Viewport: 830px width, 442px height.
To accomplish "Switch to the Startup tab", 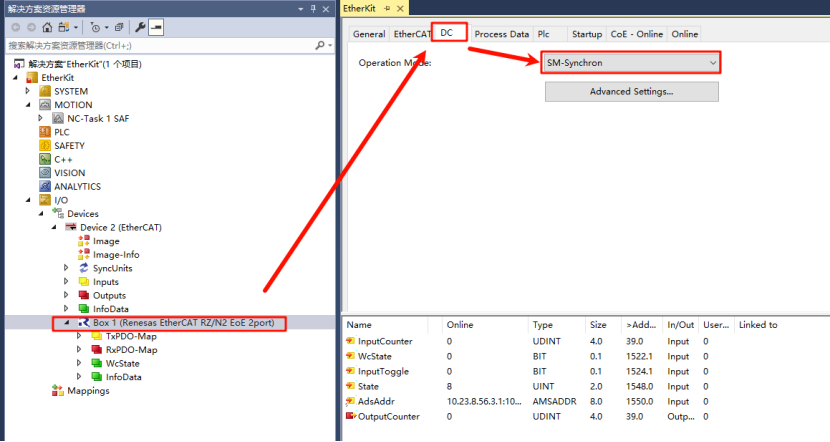I will click(587, 34).
